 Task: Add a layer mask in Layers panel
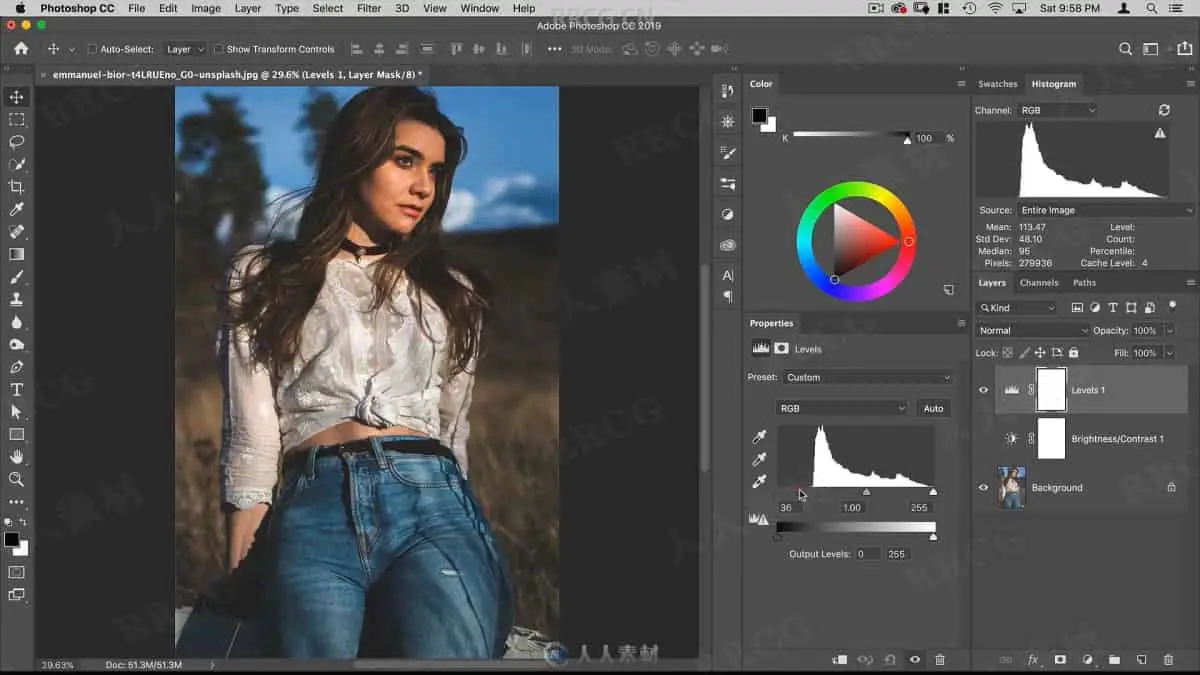[x=1060, y=660]
